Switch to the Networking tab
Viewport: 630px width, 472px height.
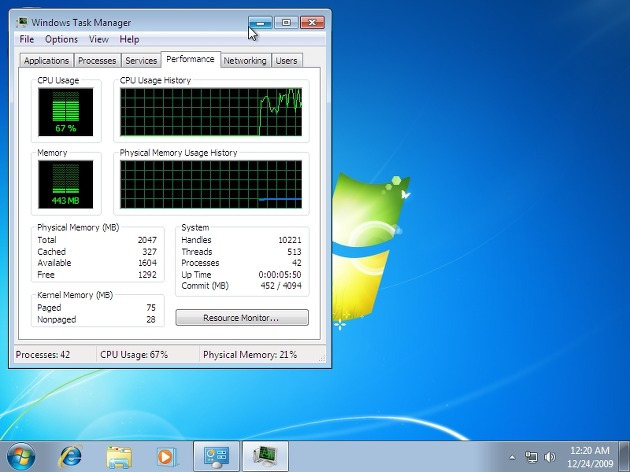pos(245,61)
